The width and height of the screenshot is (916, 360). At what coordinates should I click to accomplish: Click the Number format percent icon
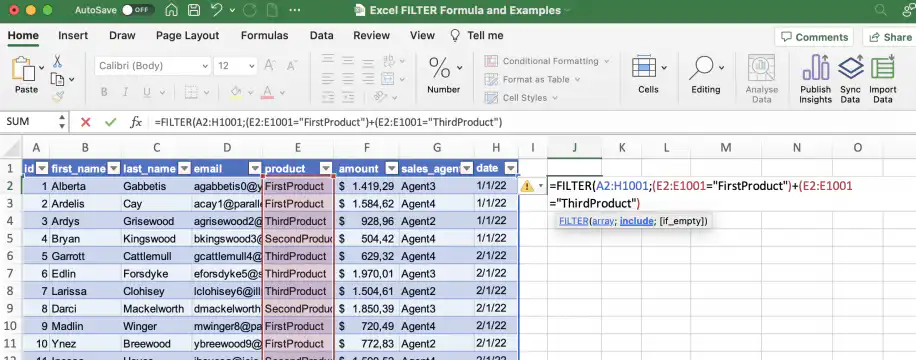[x=439, y=67]
